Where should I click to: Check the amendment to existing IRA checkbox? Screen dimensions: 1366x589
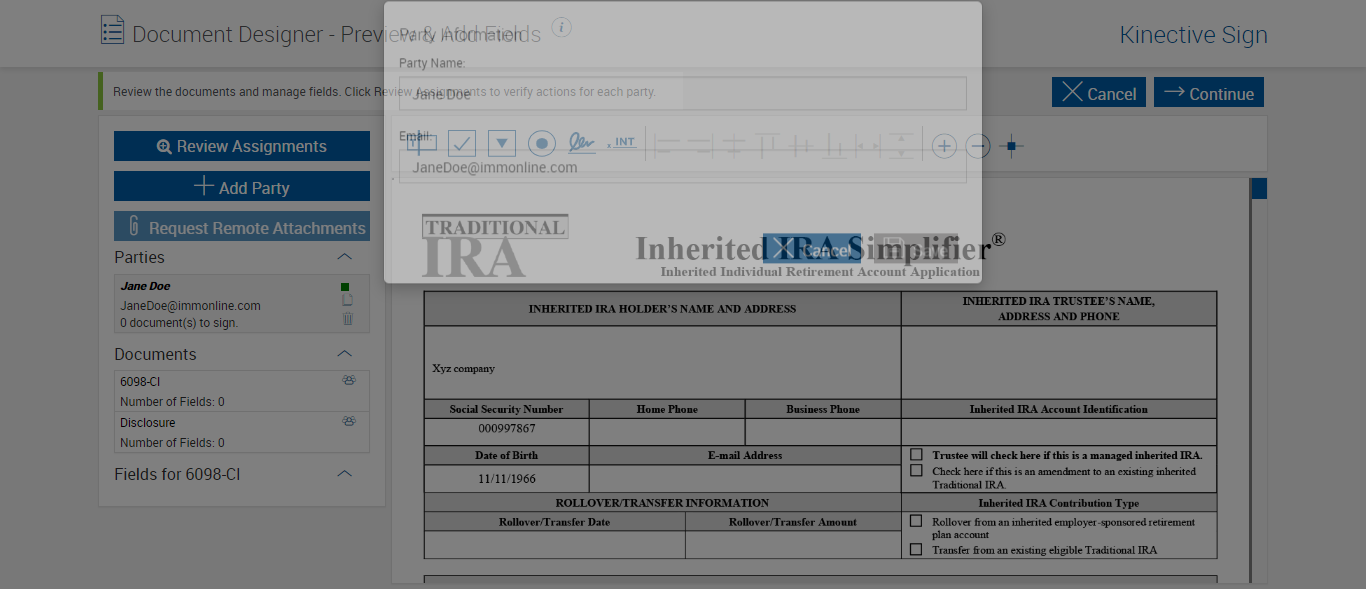coord(916,470)
